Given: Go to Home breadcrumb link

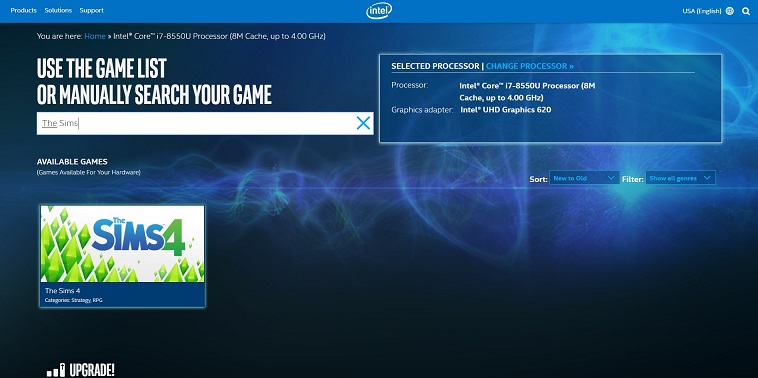Looking at the screenshot, I should [x=95, y=36].
